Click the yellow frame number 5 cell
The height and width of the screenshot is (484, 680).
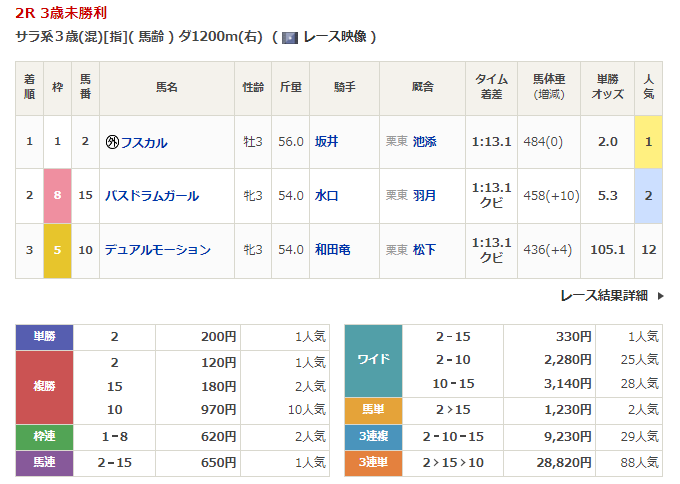(57, 250)
